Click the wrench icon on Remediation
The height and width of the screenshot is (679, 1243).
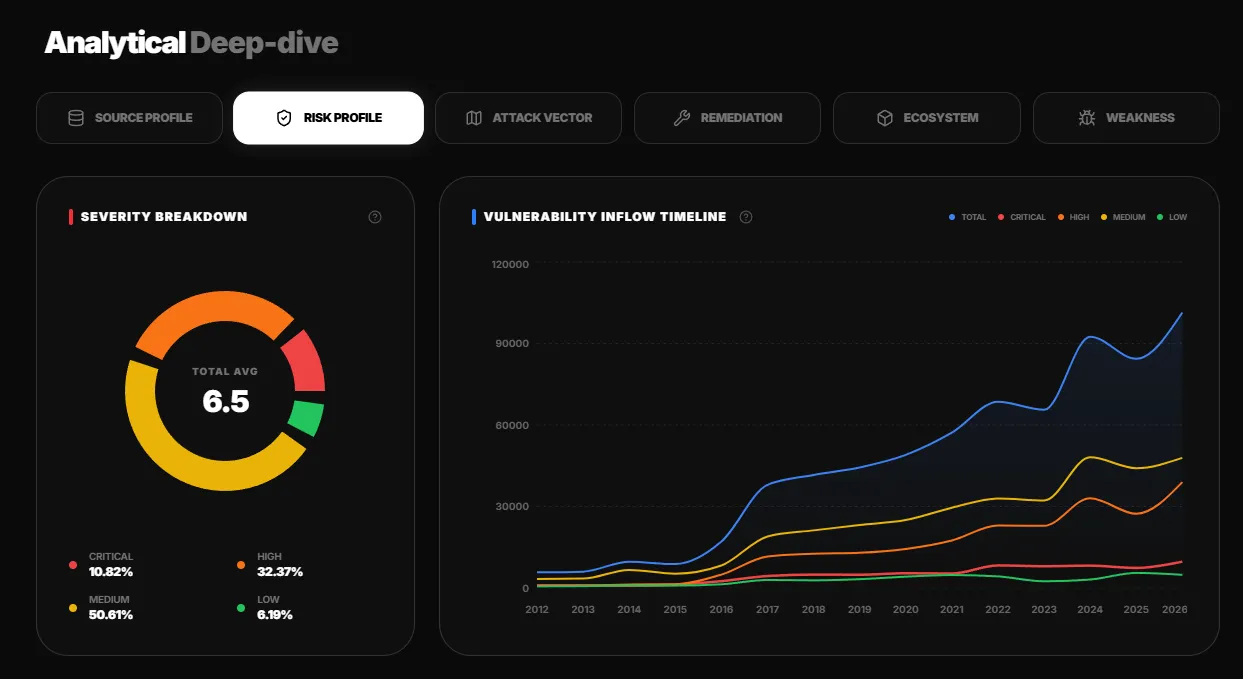coord(682,118)
